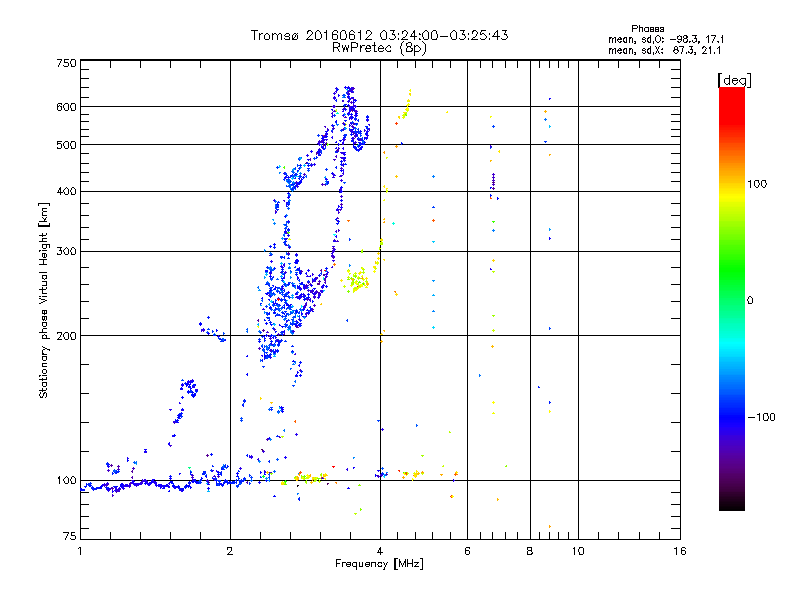Click the yellow echo streak above 600 km past 4 MHz

405,106
